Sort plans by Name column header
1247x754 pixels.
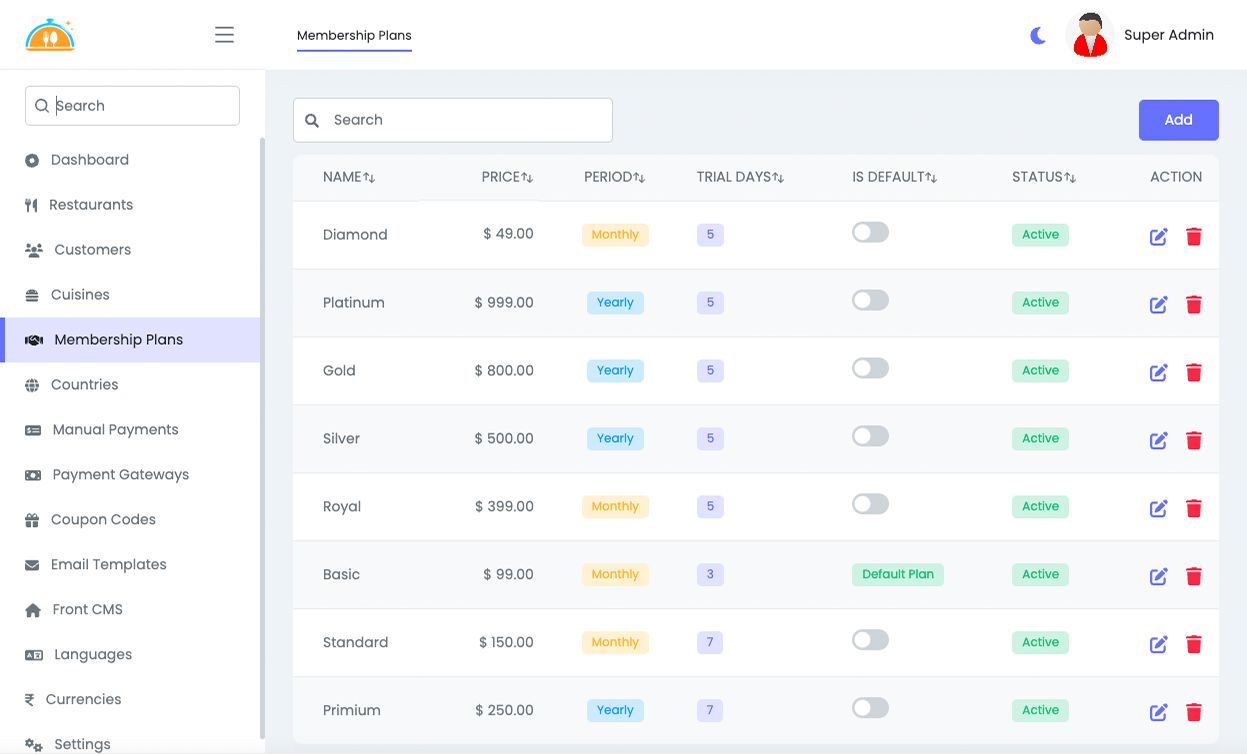click(348, 177)
